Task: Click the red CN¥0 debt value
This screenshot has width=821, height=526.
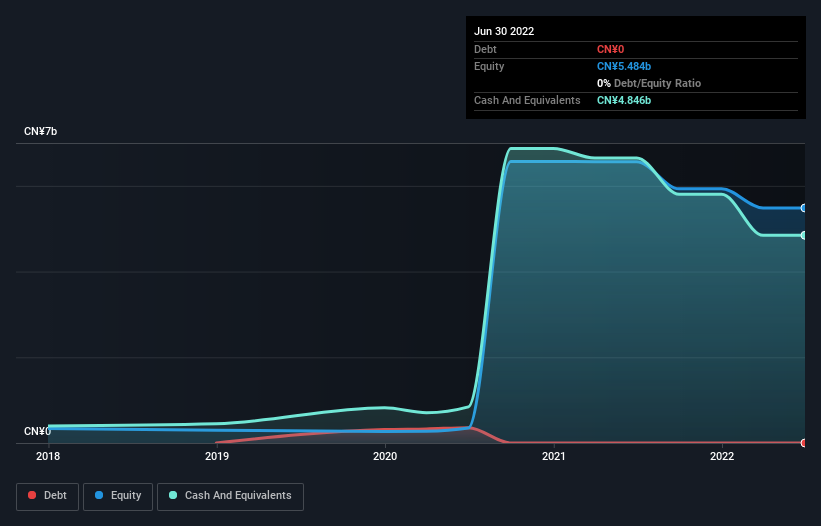Action: (610, 49)
